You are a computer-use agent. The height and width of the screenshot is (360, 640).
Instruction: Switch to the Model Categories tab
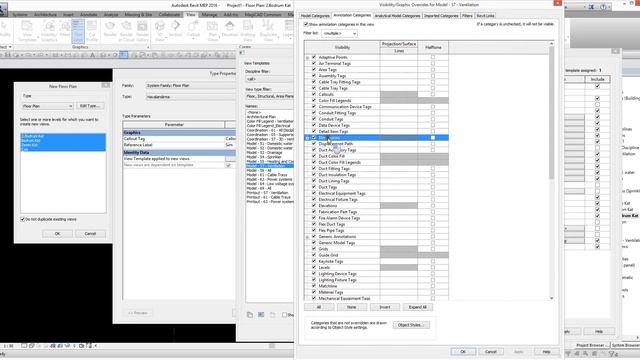[315, 16]
